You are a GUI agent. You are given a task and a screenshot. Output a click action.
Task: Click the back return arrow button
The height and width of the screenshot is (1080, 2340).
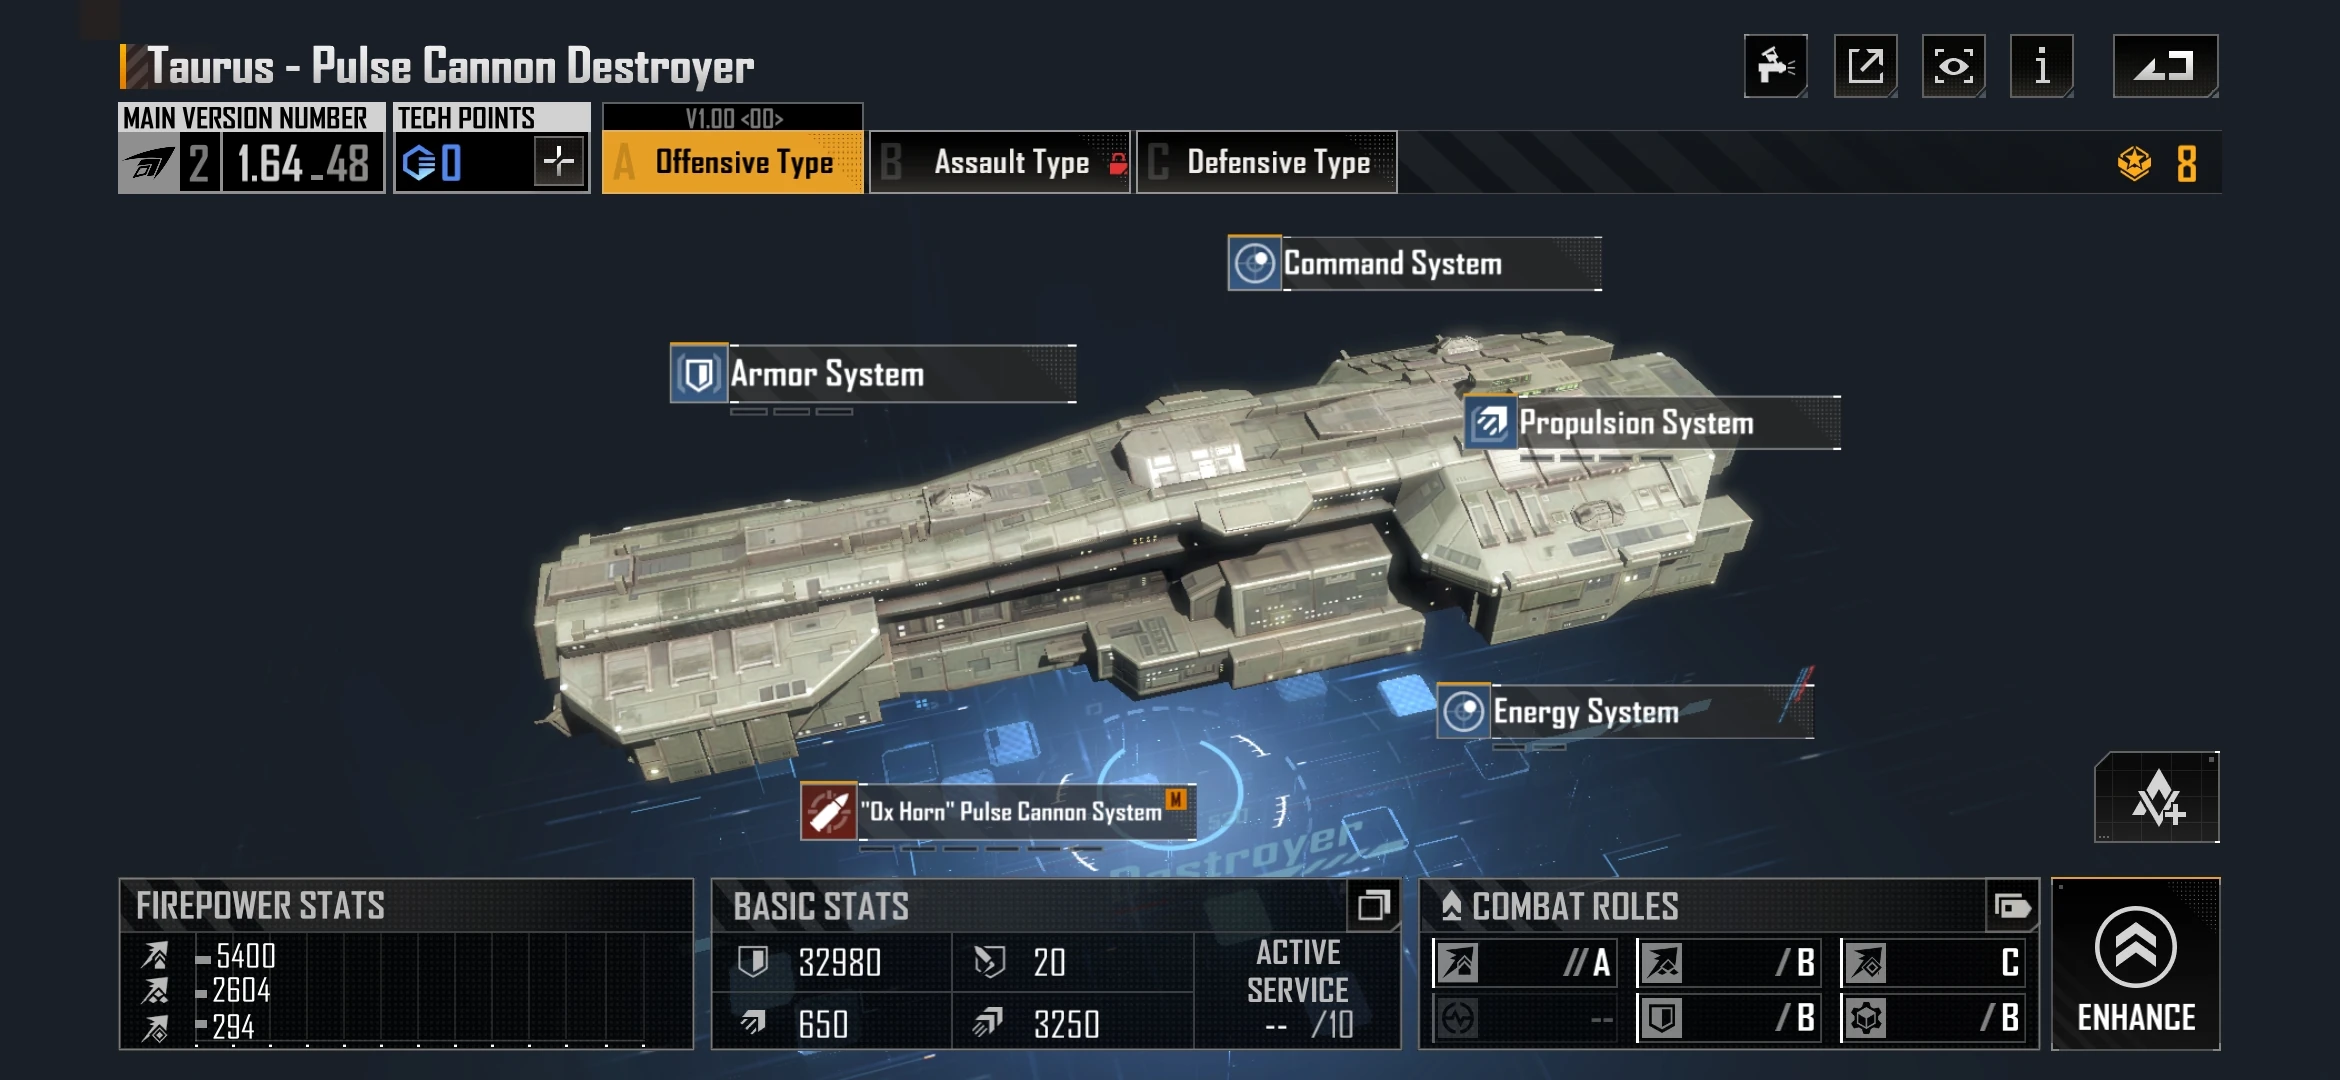point(2165,66)
